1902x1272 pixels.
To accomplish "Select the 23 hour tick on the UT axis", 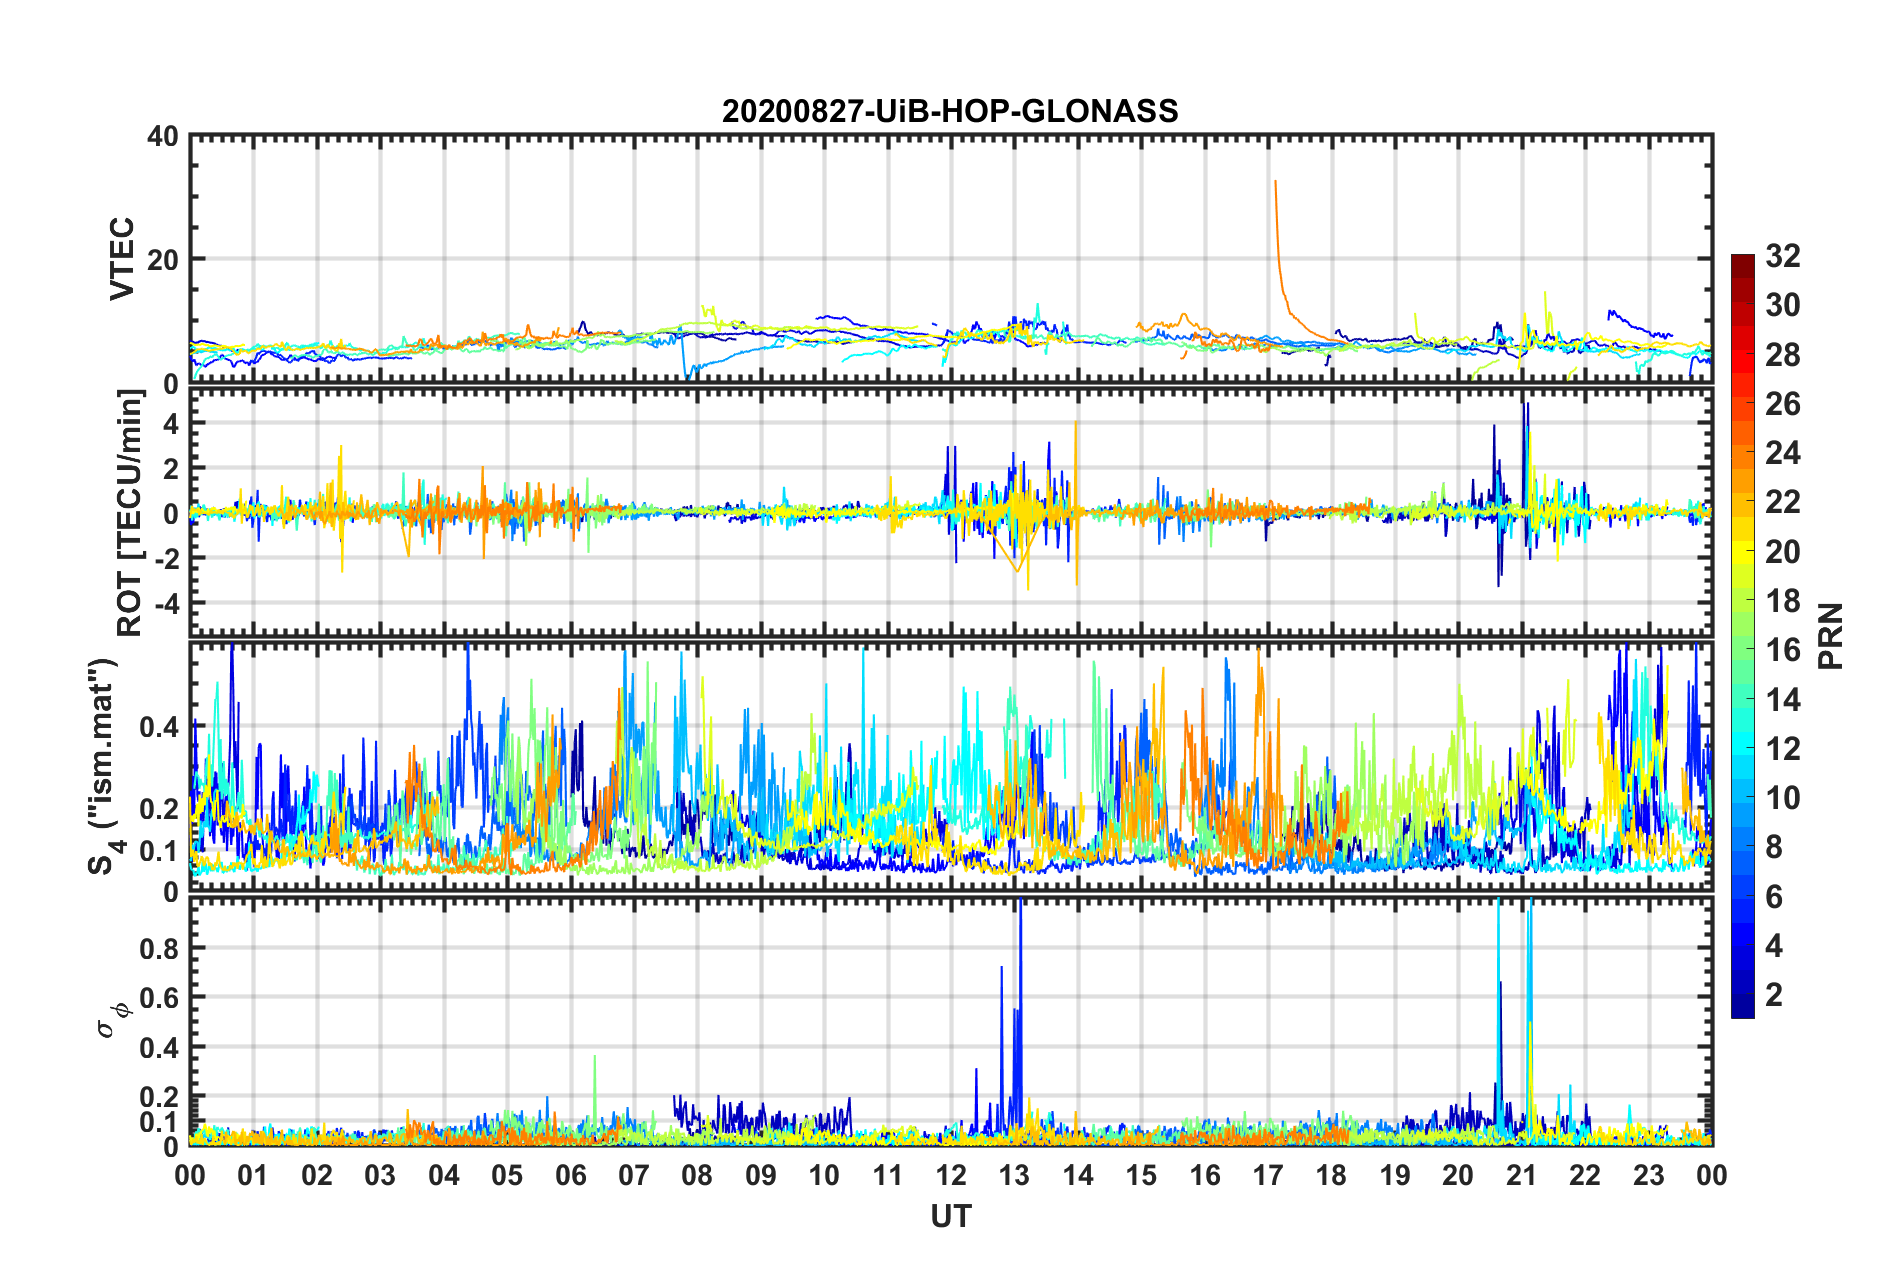I will click(1649, 1175).
